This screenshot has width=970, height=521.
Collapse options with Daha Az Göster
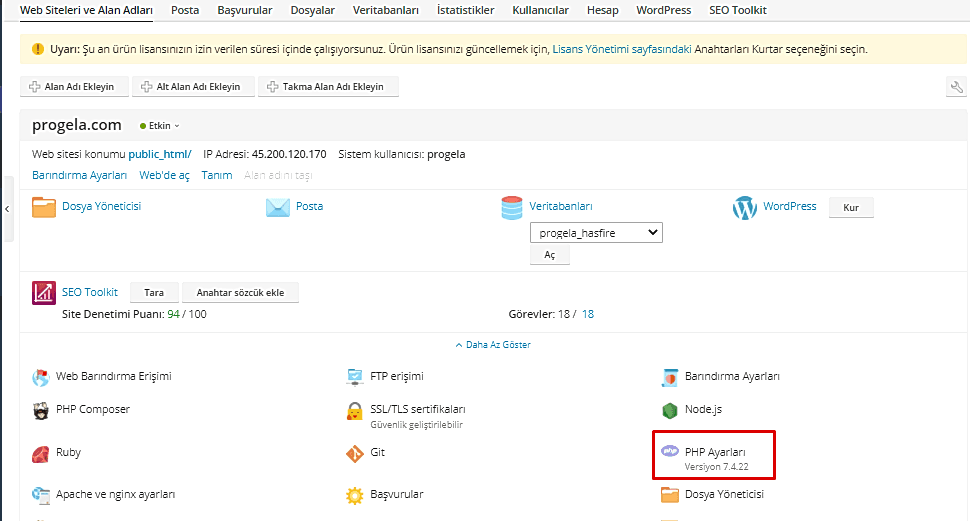pos(493,345)
